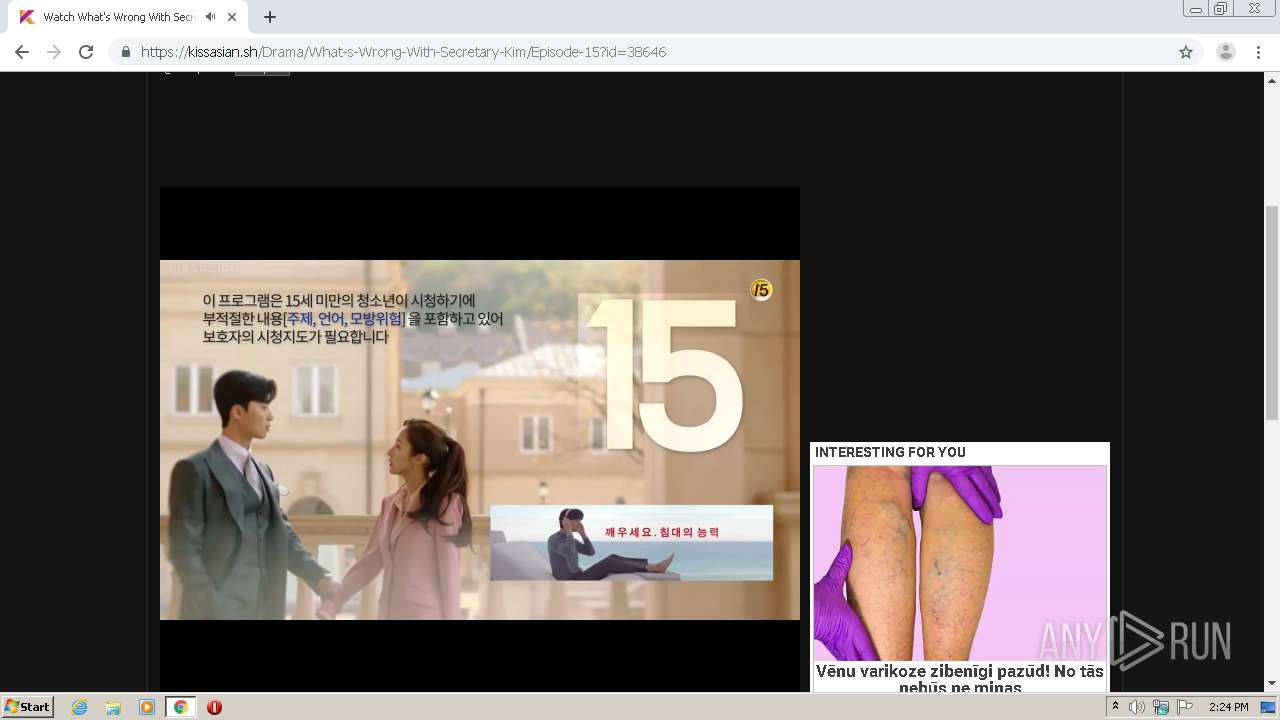Screen dimensions: 1280x720
Task: Click the red stop-sign taskbar icon
Action: click(214, 707)
